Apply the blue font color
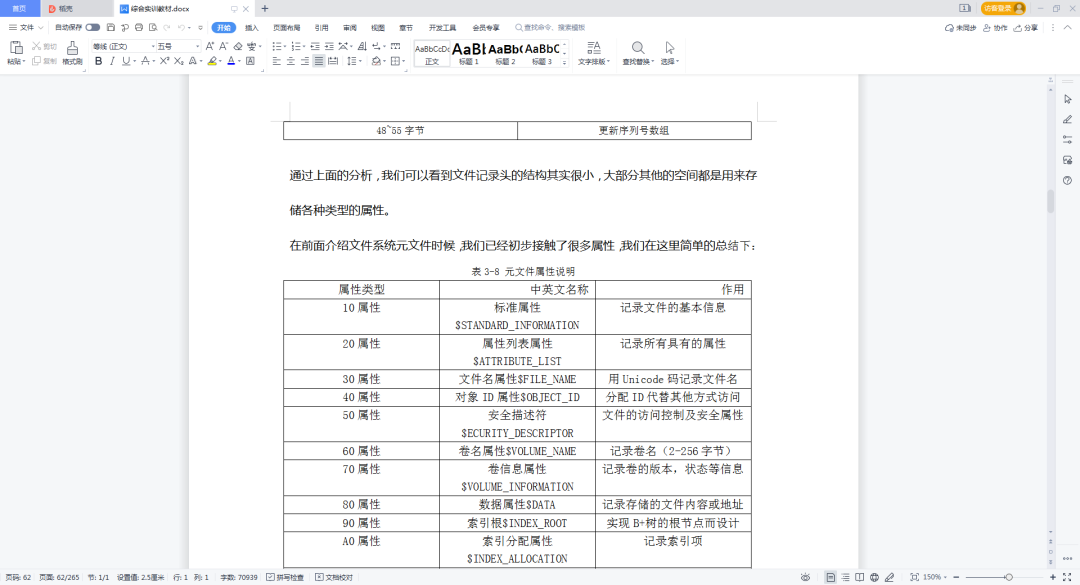Image resolution: width=1080 pixels, height=585 pixels. [231, 61]
